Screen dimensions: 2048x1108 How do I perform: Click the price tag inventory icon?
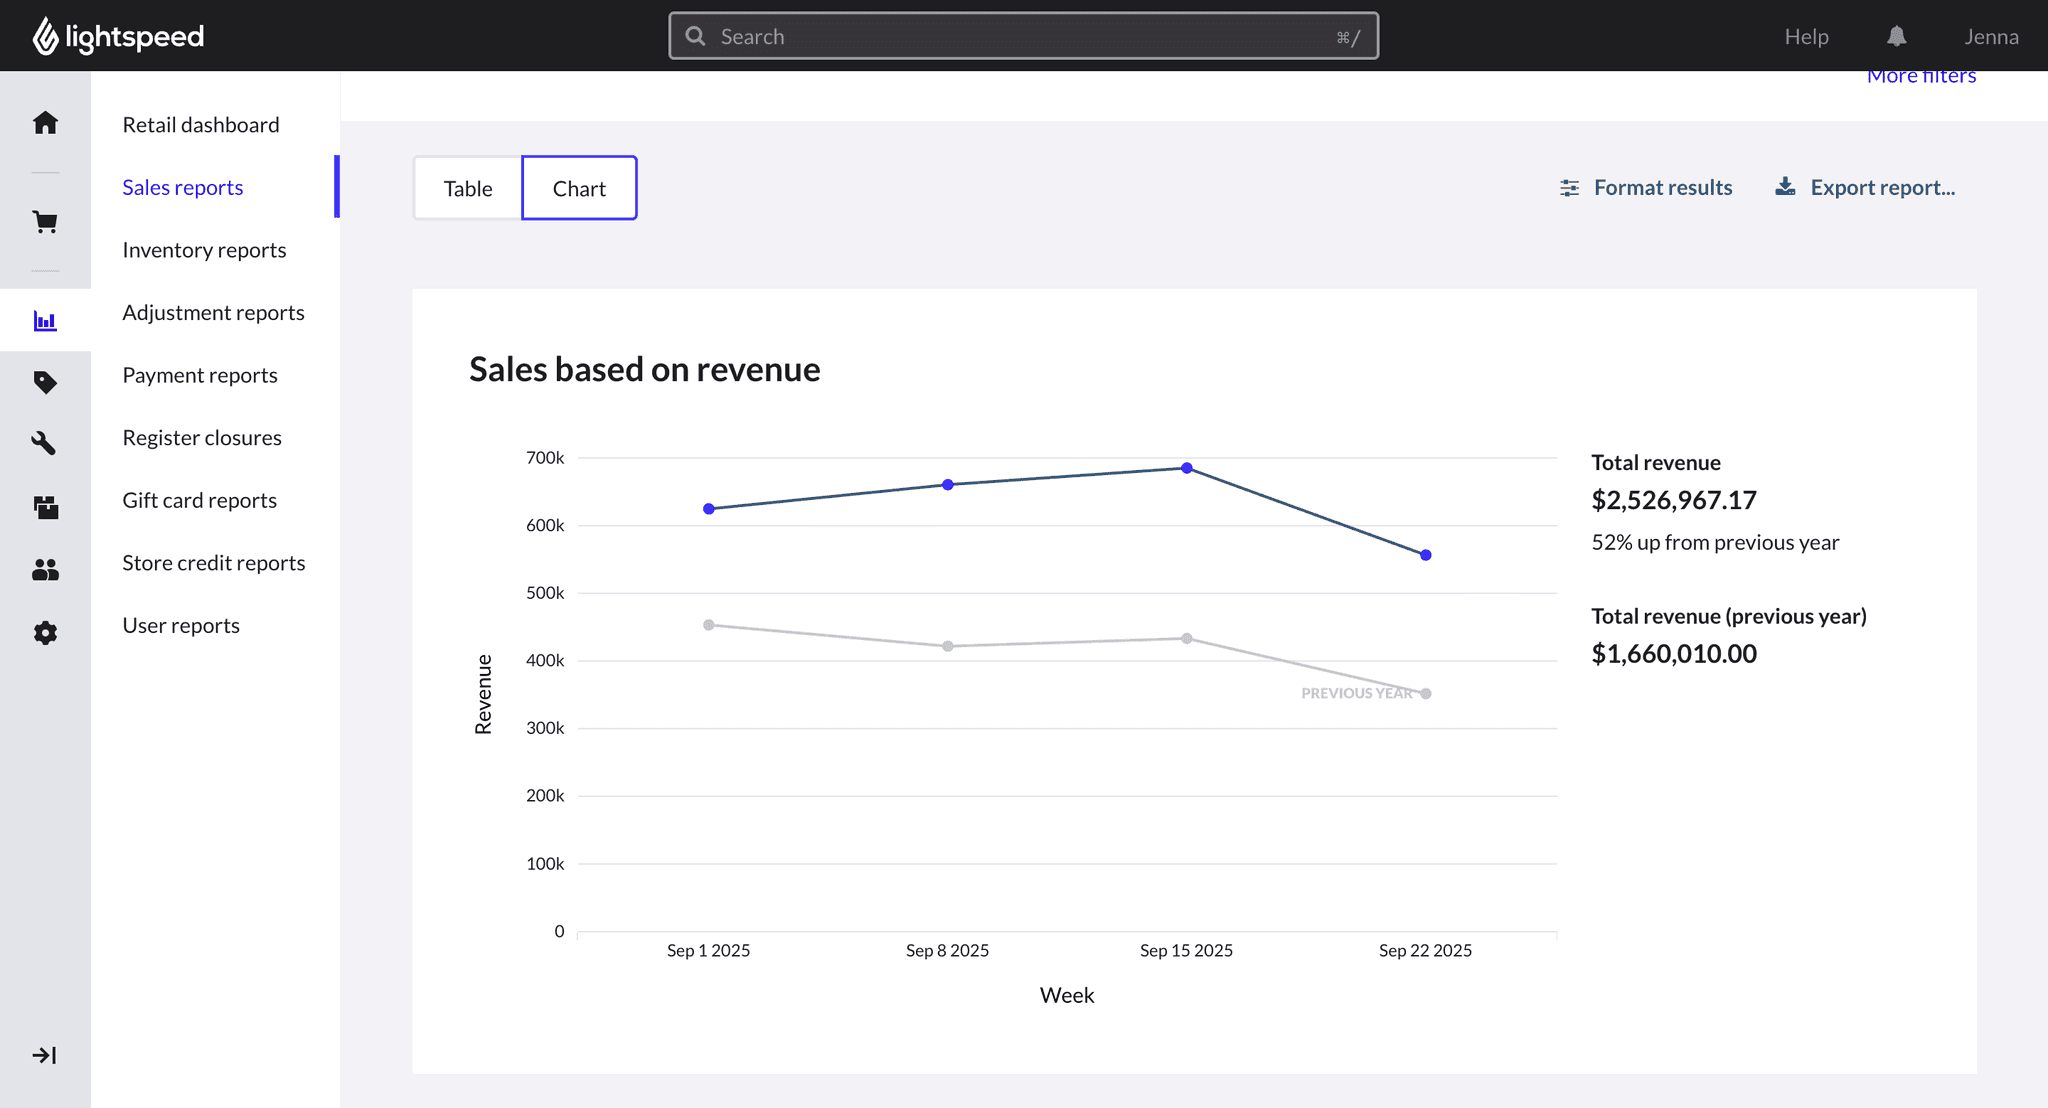[x=45, y=382]
